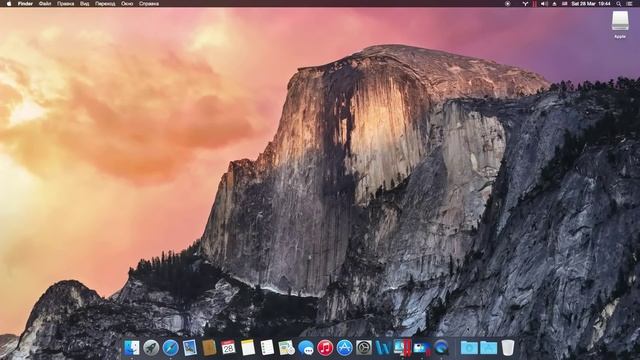Click the eject icon in menu bar

555,4
